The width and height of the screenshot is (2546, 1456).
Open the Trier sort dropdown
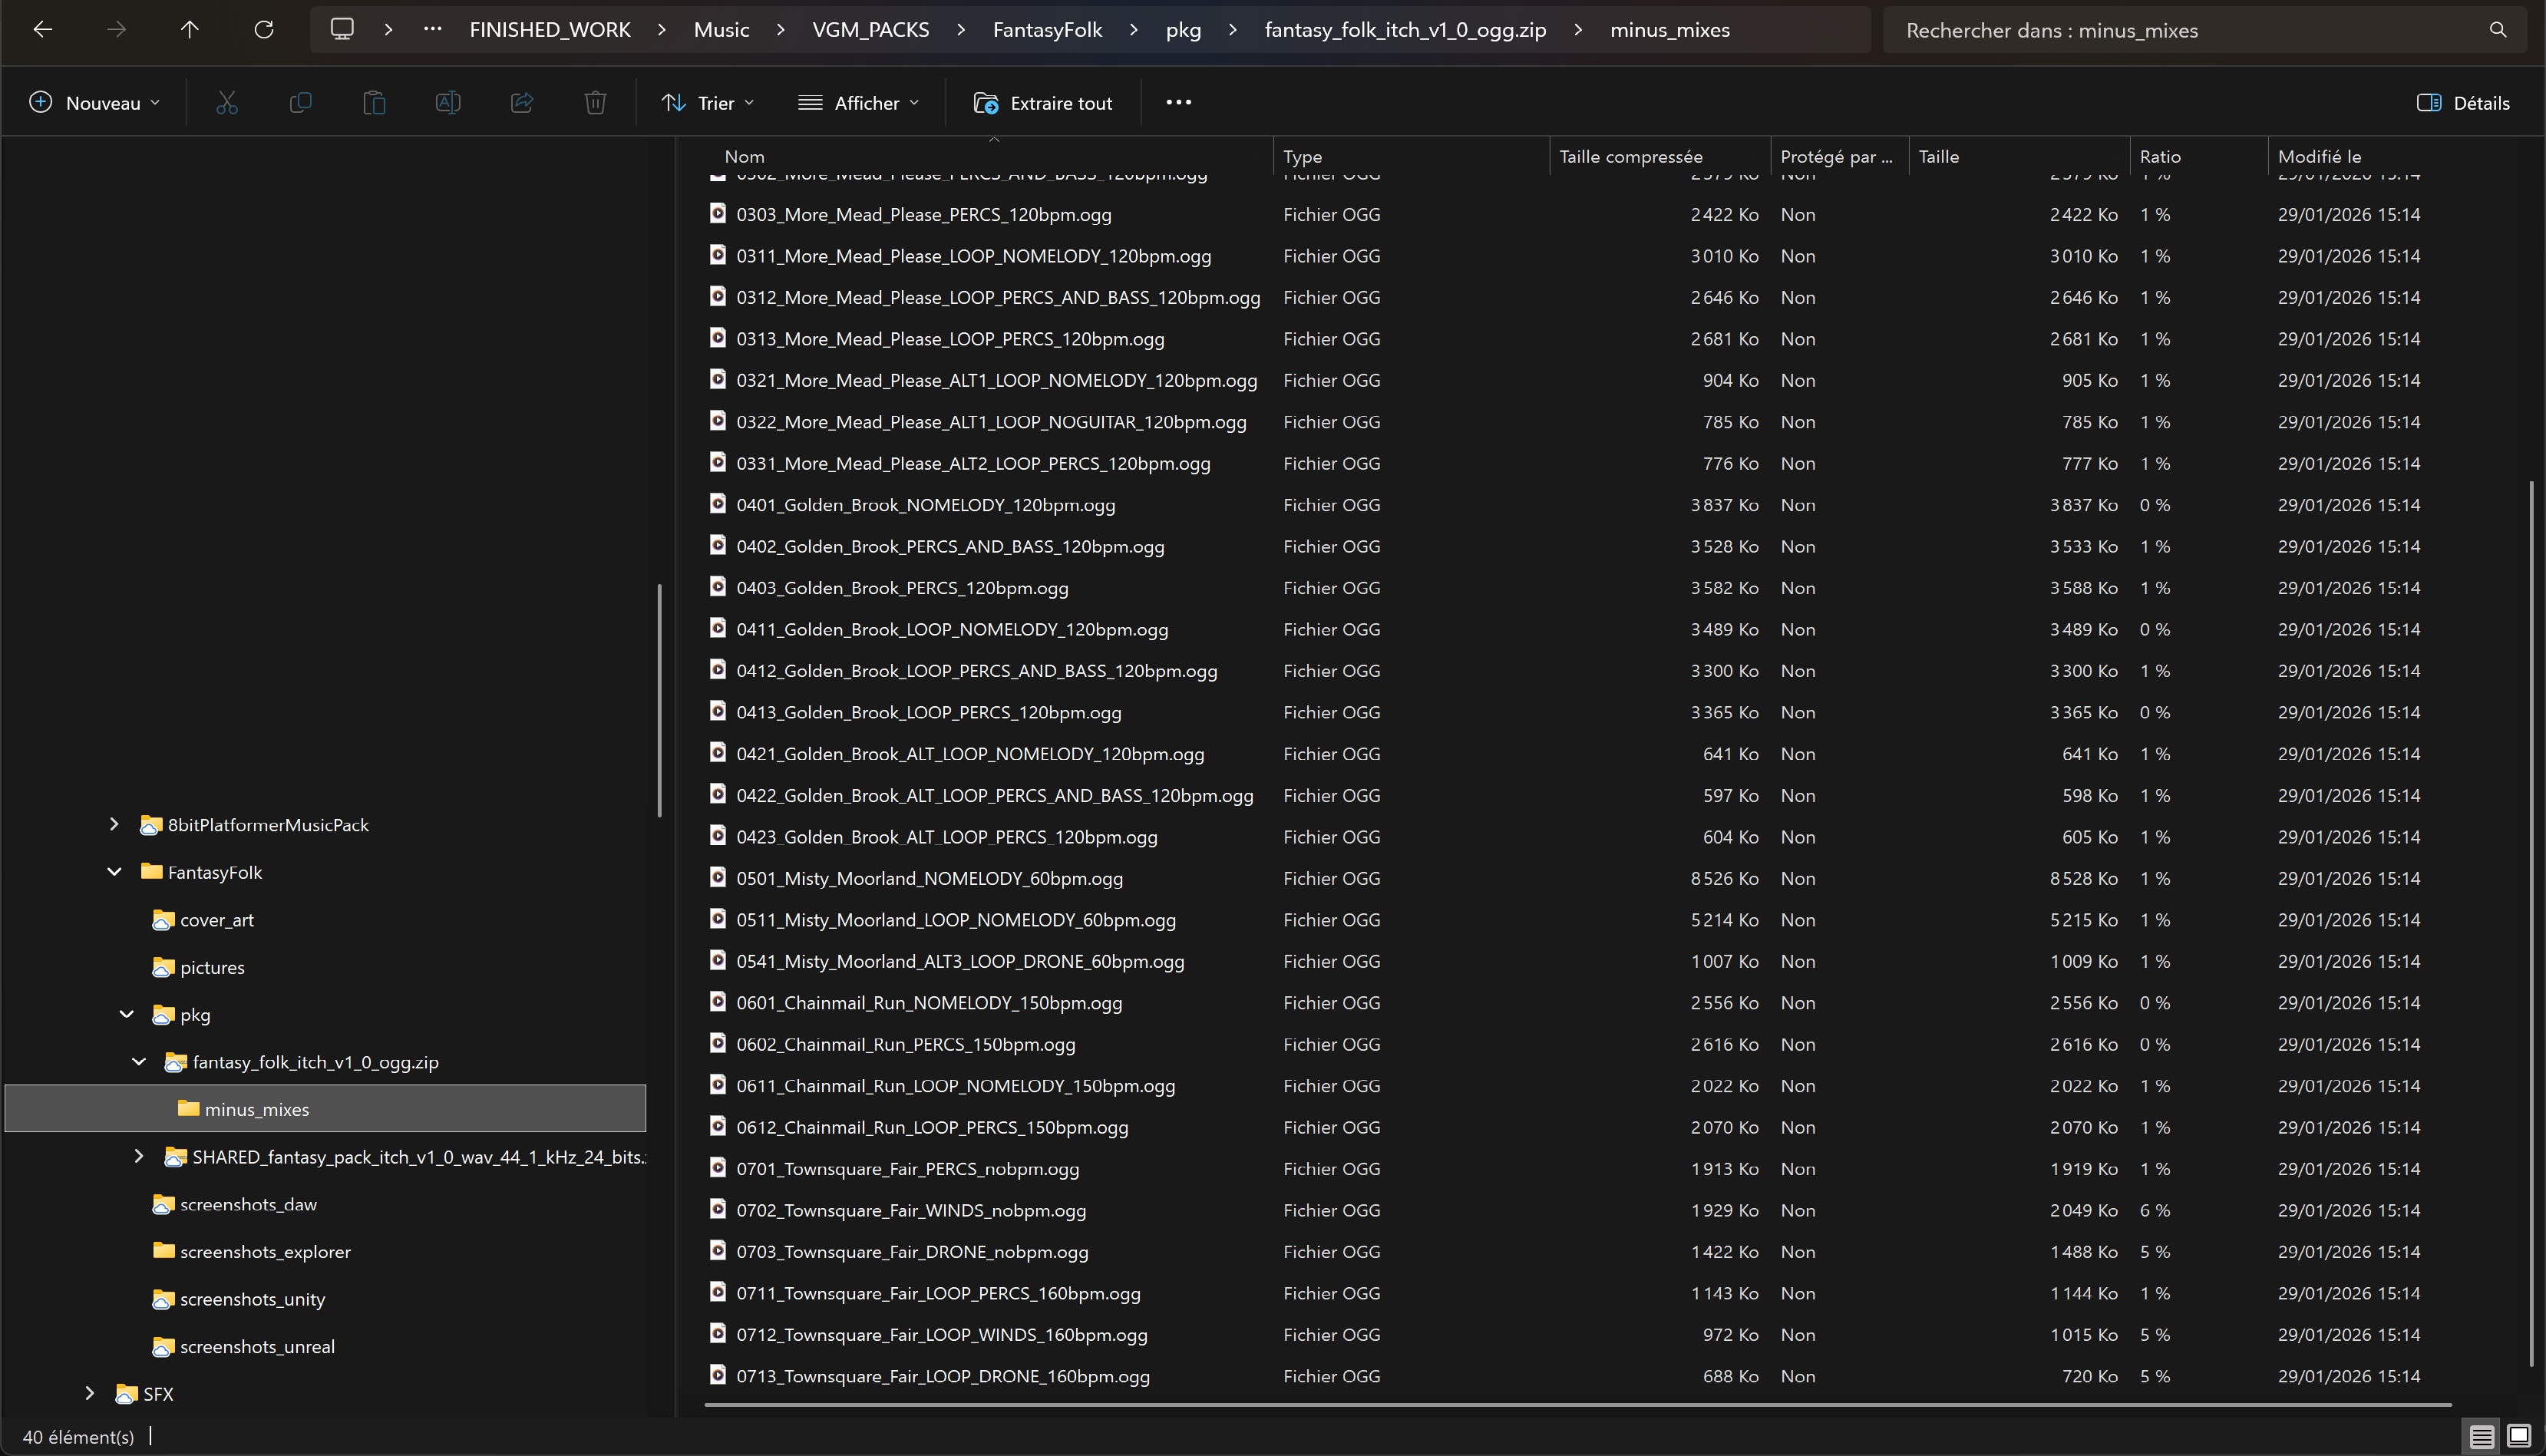pyautogui.click(x=708, y=103)
